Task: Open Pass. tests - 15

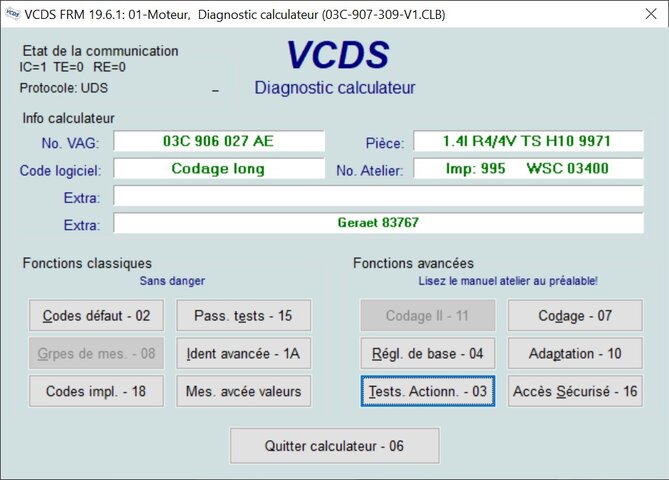Action: [x=244, y=315]
